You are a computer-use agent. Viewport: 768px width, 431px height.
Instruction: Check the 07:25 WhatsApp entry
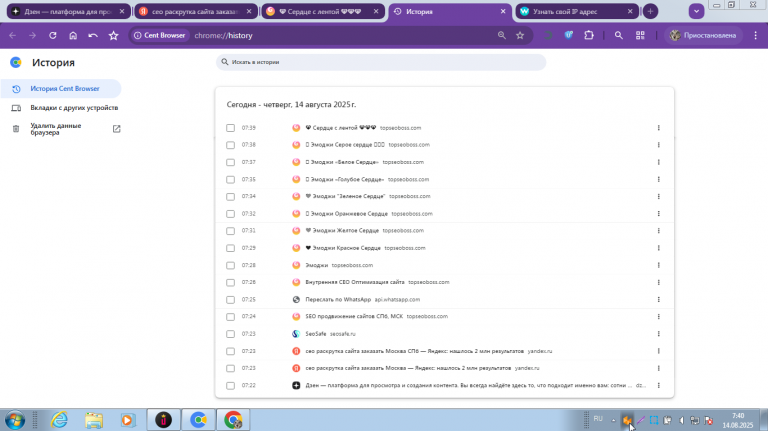(230, 299)
